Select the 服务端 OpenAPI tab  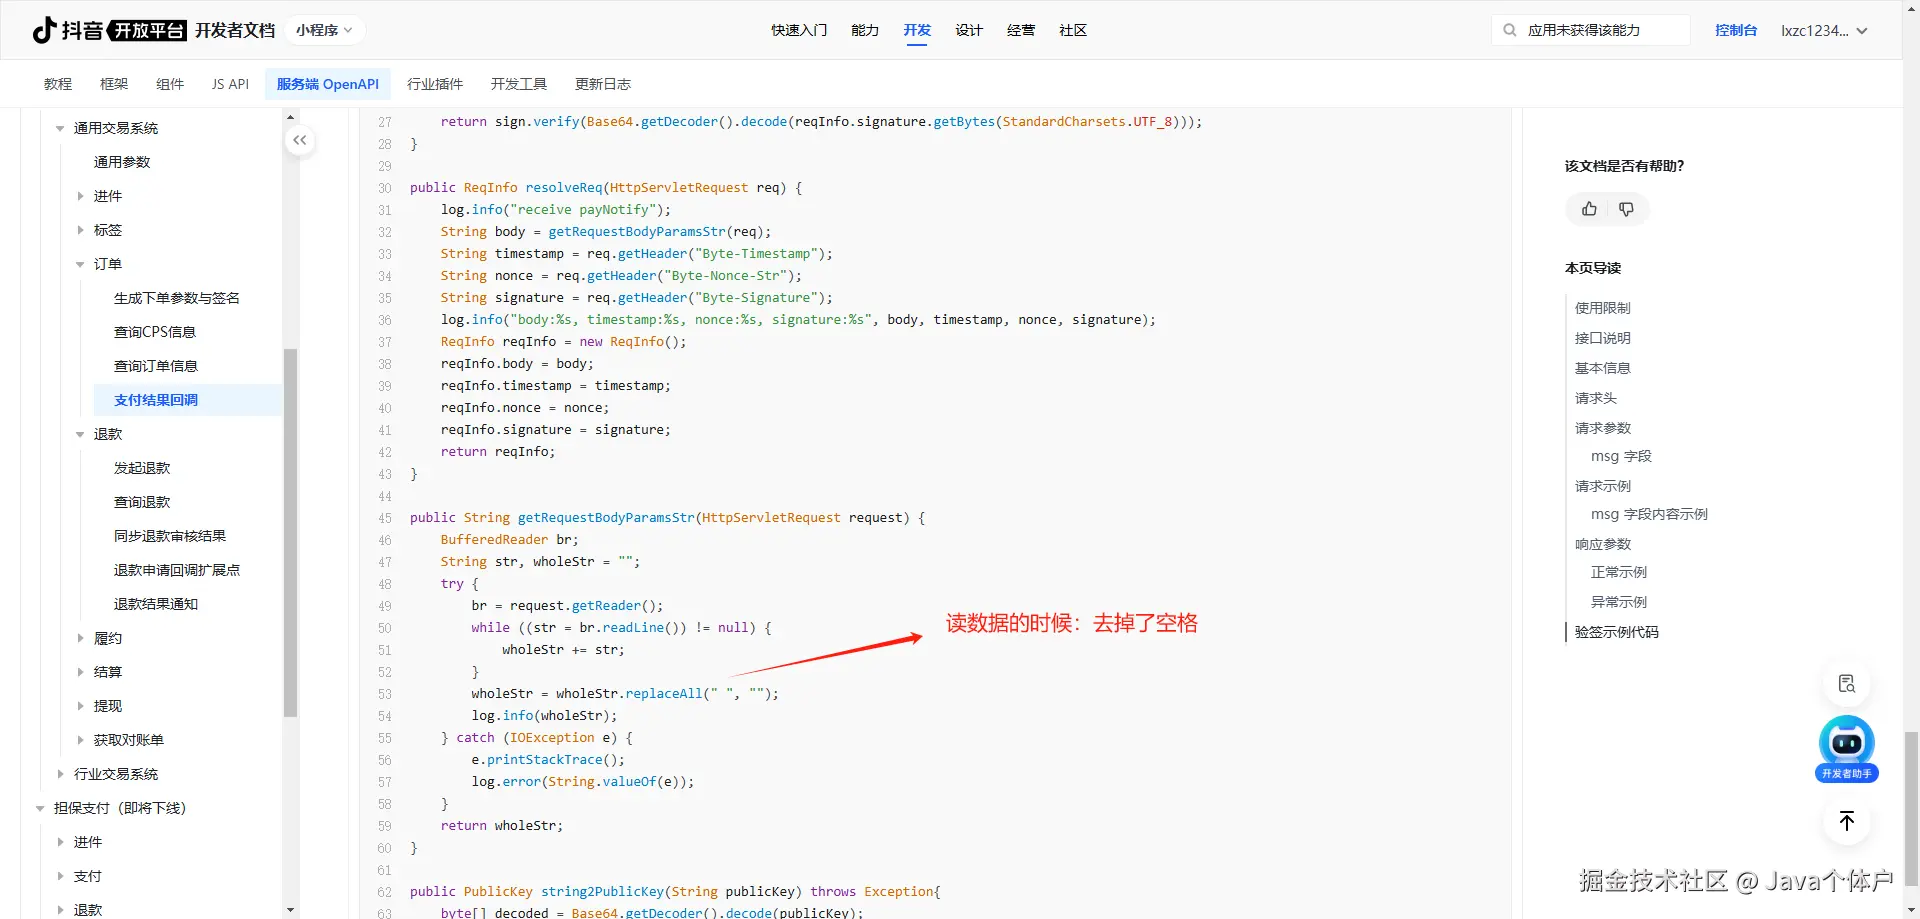pos(328,84)
